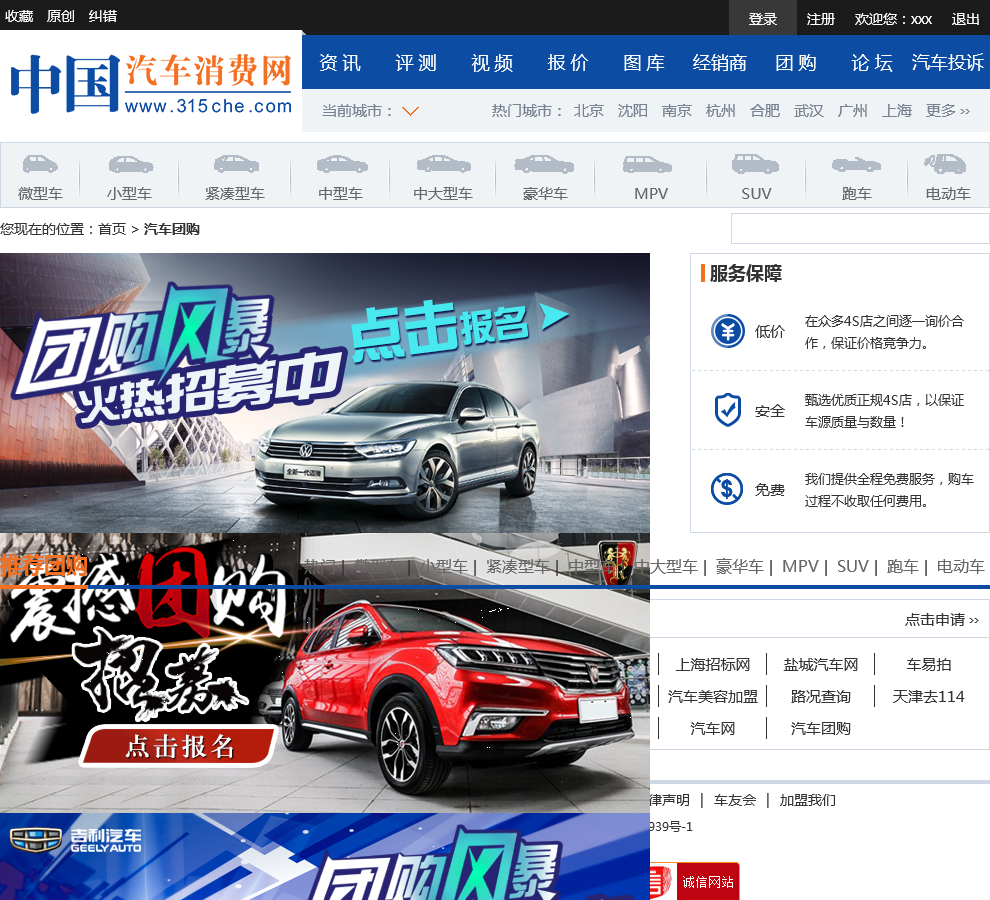Click the 中国汽车消费网 site logo
The height and width of the screenshot is (900, 990).
pyautogui.click(x=151, y=84)
